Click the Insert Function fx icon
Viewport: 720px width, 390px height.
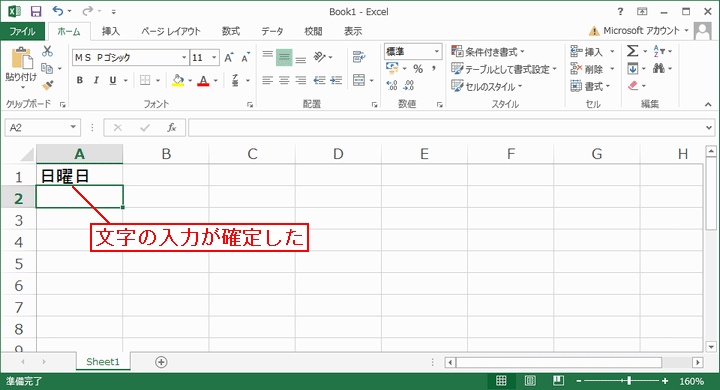(172, 128)
